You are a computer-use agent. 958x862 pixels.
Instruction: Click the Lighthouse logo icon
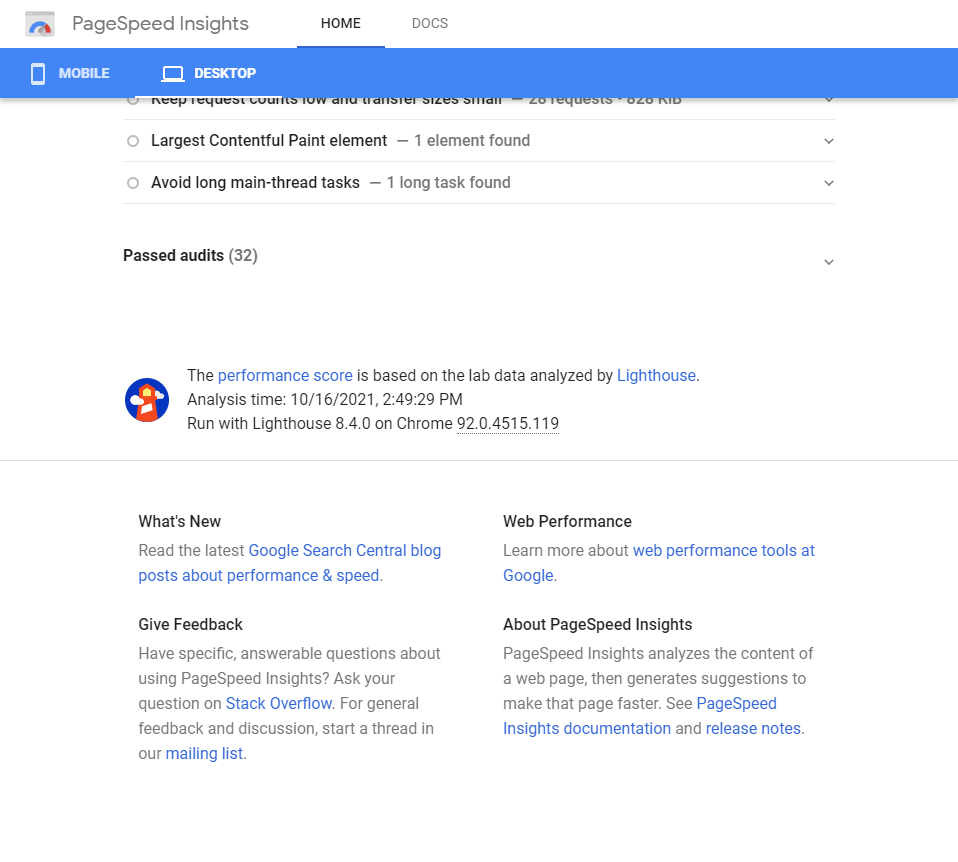click(x=146, y=400)
